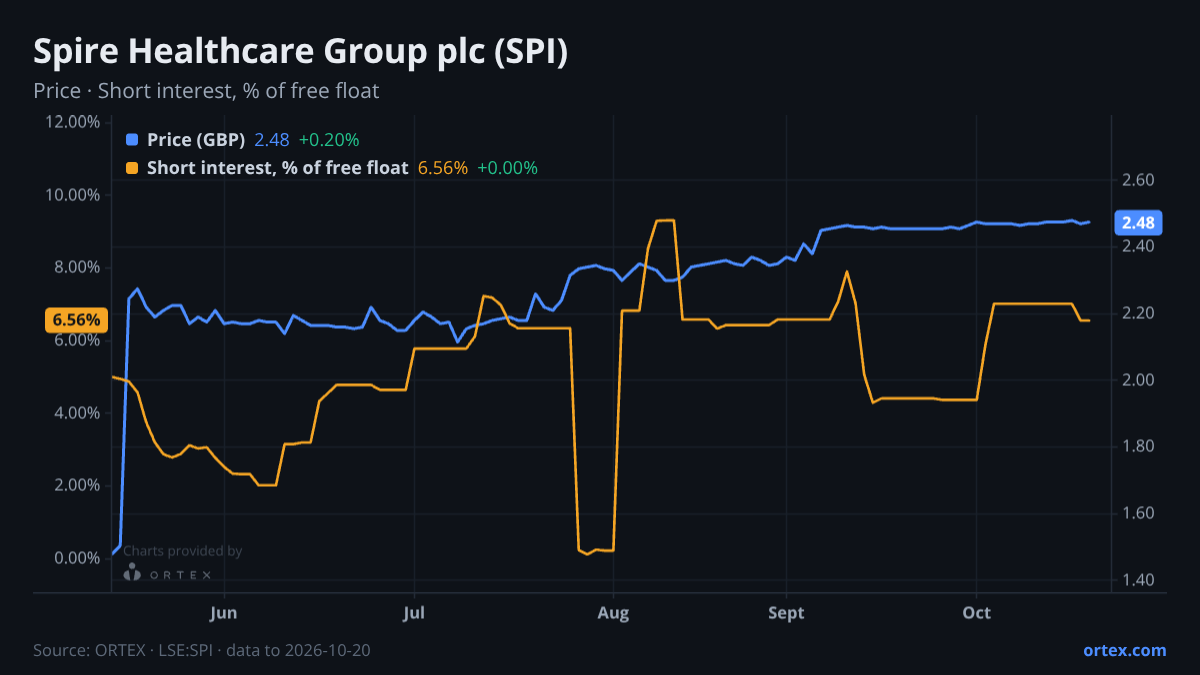This screenshot has width=1200, height=675.
Task: Click the 1.40 right axis label
Action: click(1140, 580)
